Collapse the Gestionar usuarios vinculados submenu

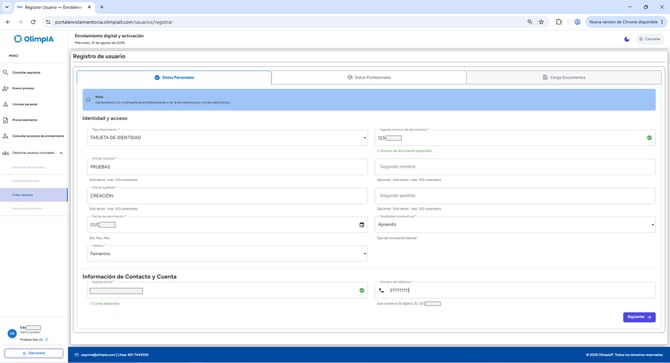tap(61, 153)
